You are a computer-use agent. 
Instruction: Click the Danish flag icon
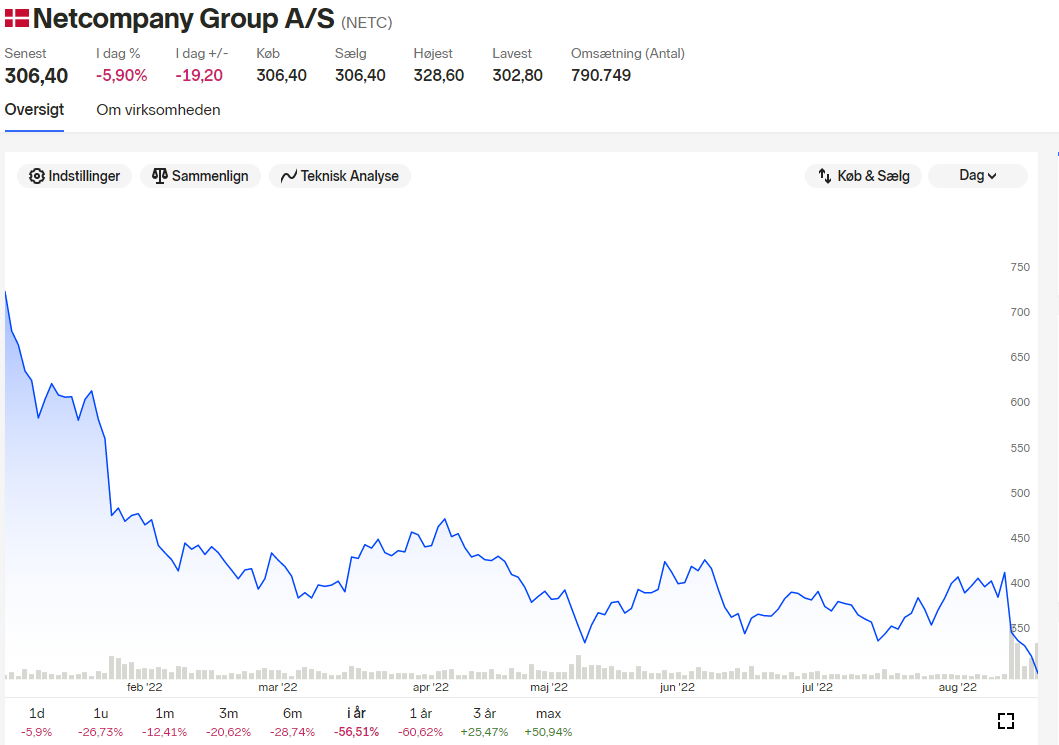tap(17, 18)
